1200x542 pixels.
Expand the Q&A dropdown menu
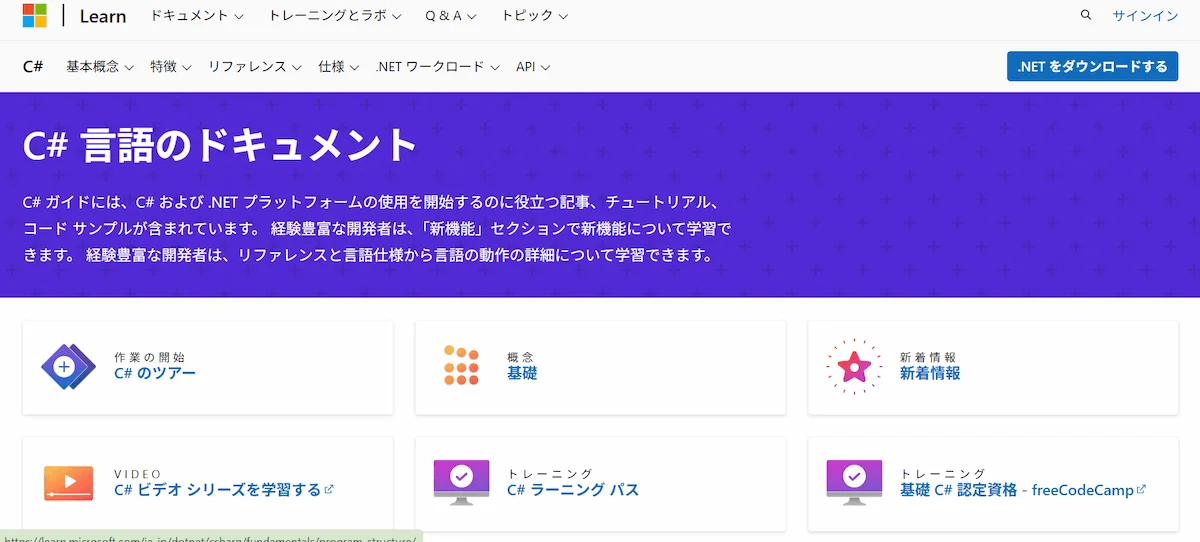point(450,16)
